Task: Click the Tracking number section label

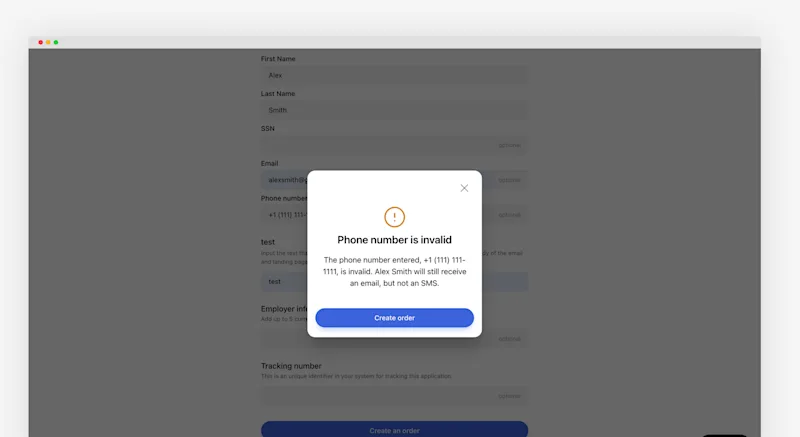Action: point(291,366)
